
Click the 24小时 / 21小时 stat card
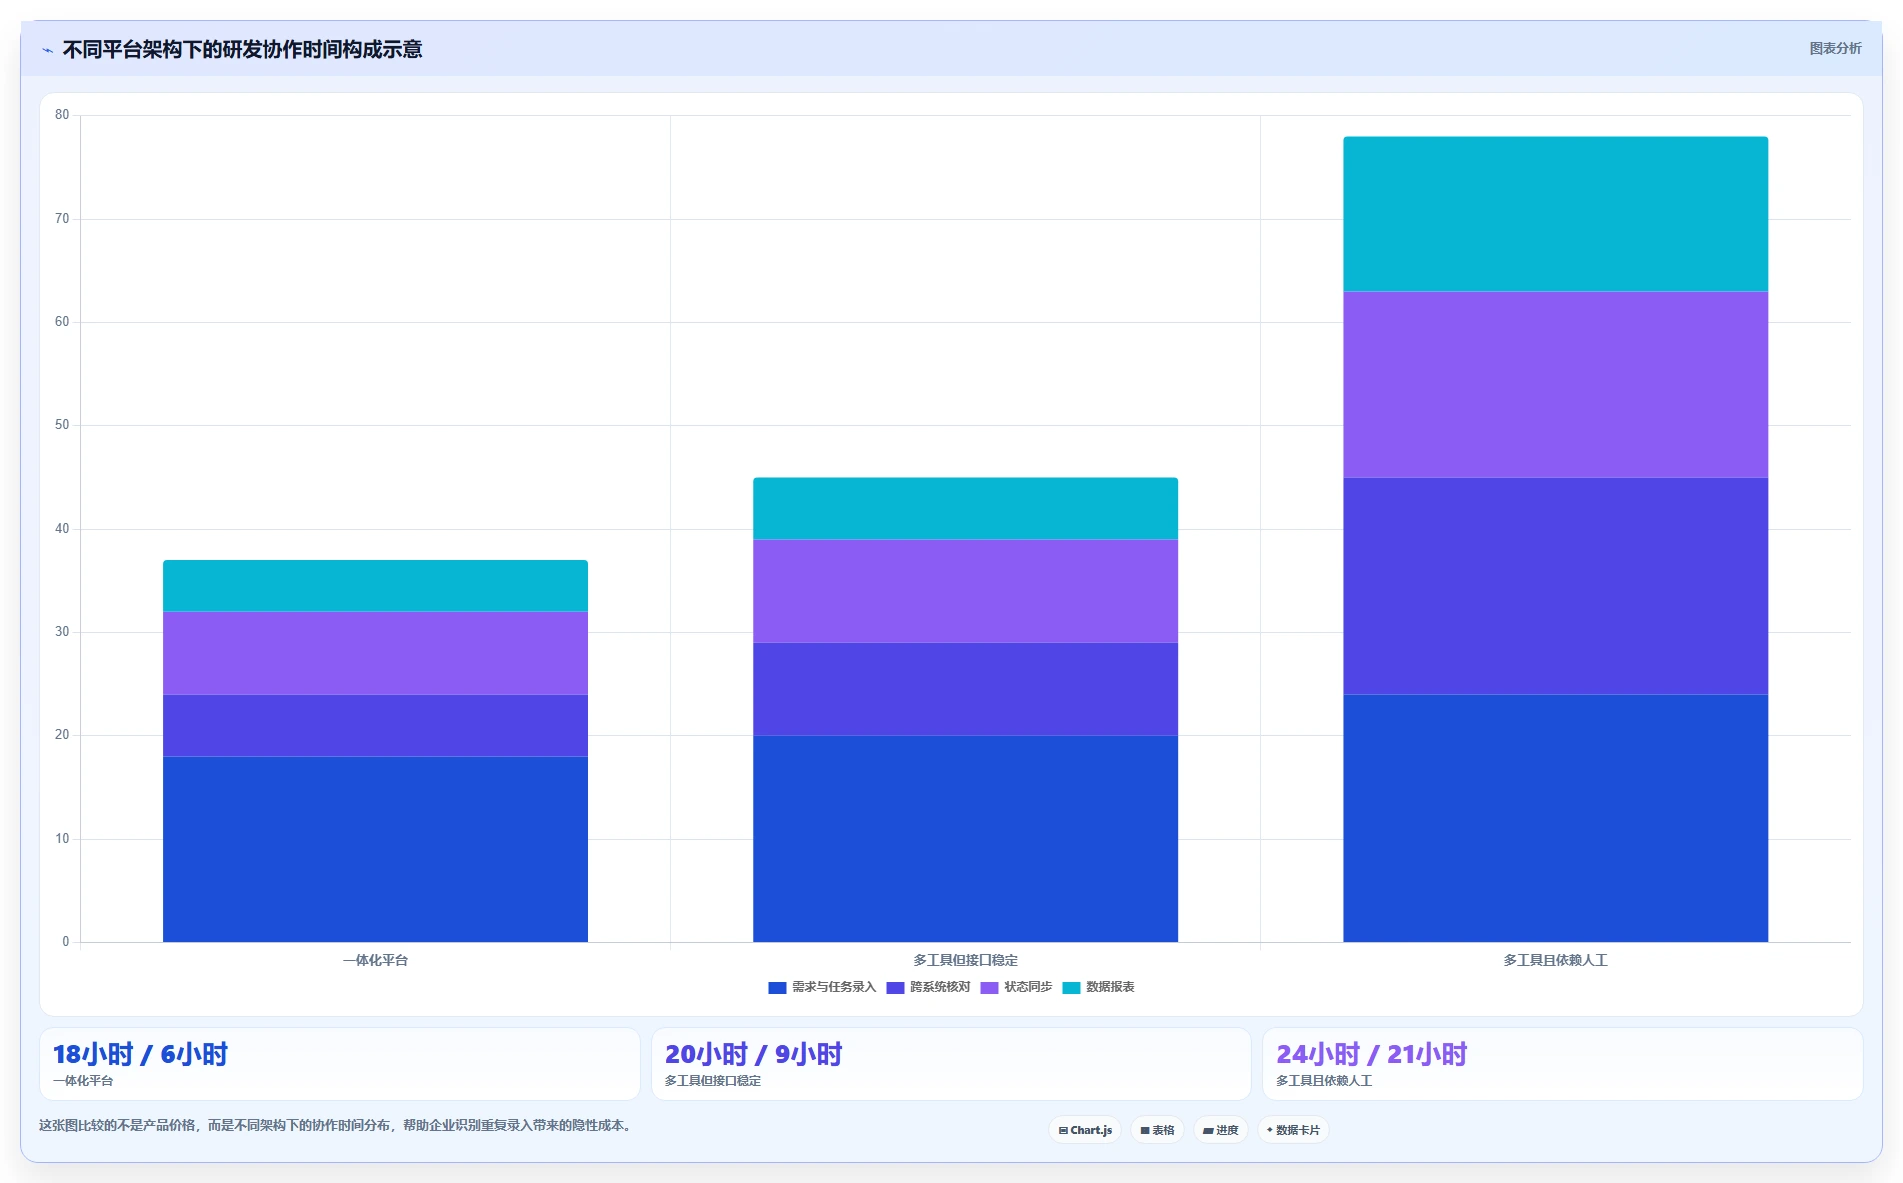(1562, 1064)
